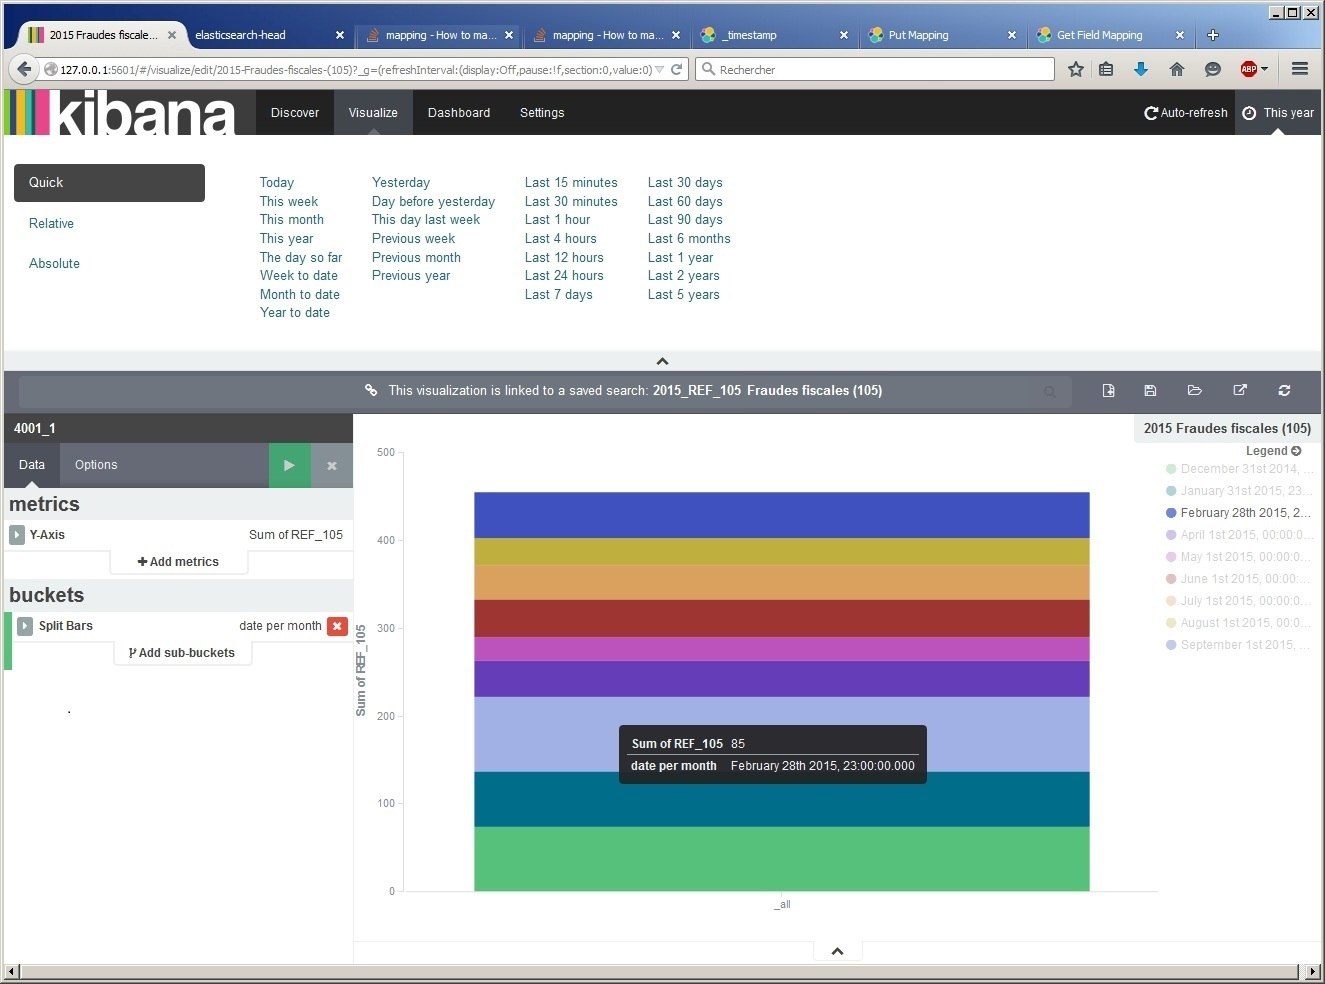The height and width of the screenshot is (984, 1325).
Task: Click the save visualization icon
Action: point(1150,391)
